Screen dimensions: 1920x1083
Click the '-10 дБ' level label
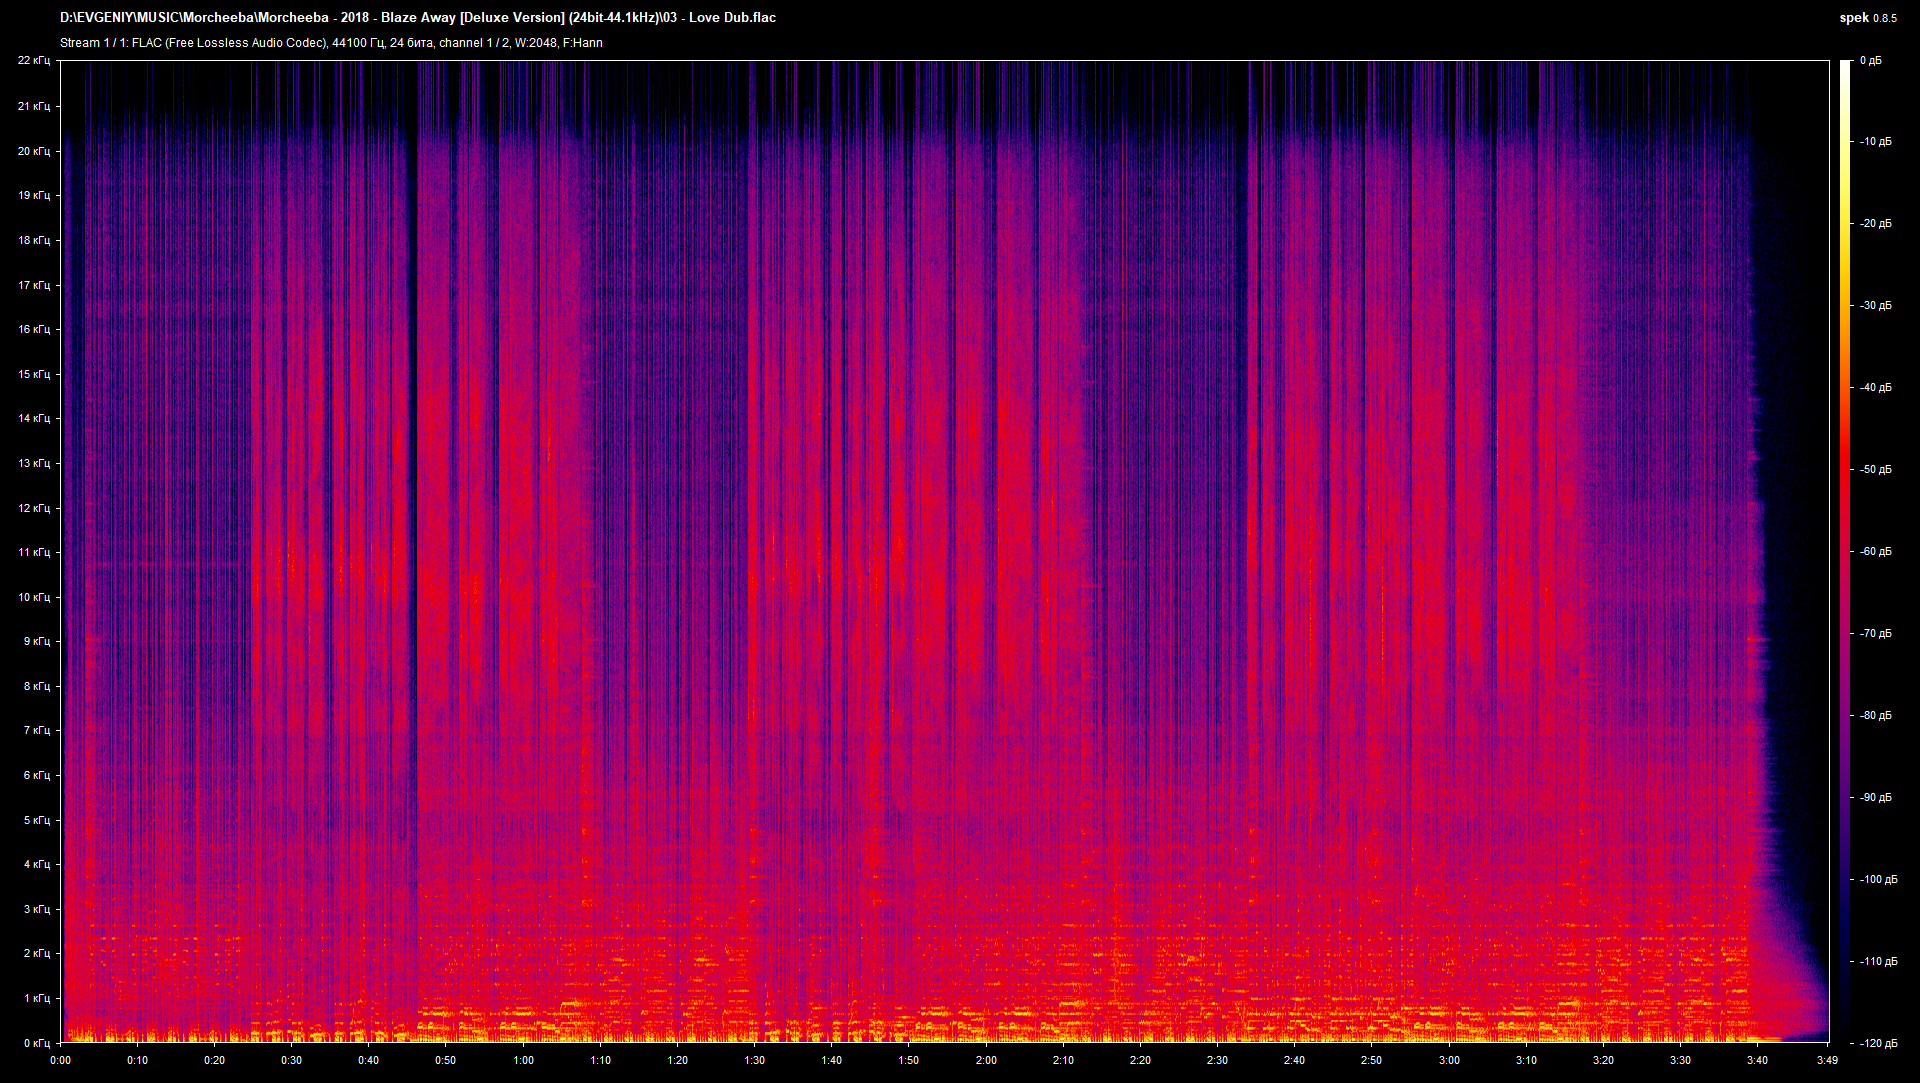coord(1876,142)
